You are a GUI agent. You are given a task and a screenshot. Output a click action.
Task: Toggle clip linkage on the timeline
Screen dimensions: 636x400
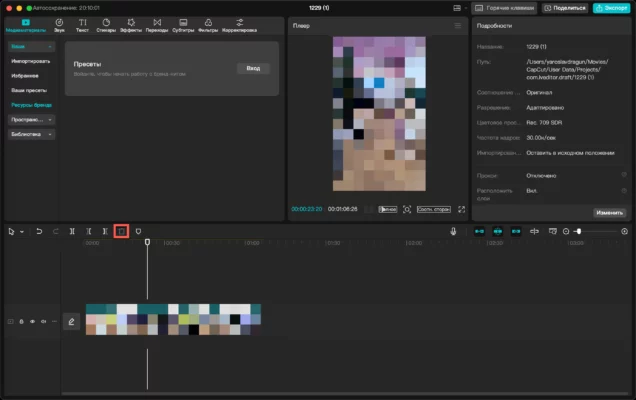click(x=516, y=231)
